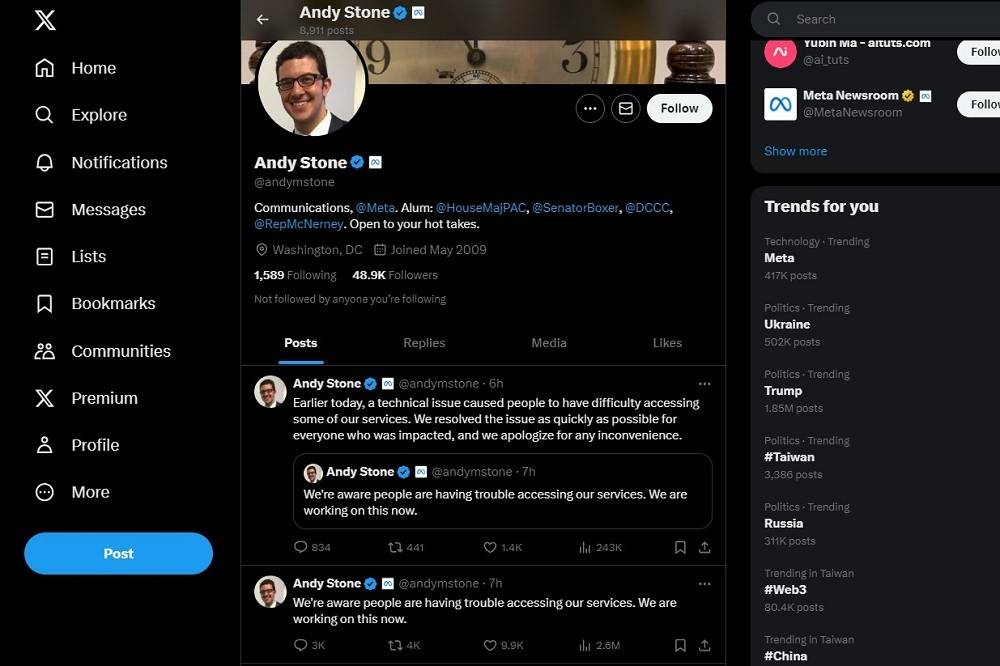Open the three-dot menu on second post

tap(704, 584)
